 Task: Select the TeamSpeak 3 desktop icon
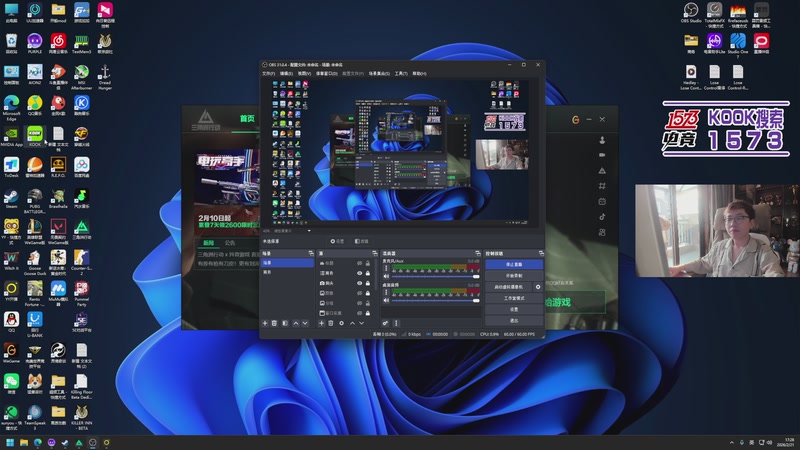35,417
